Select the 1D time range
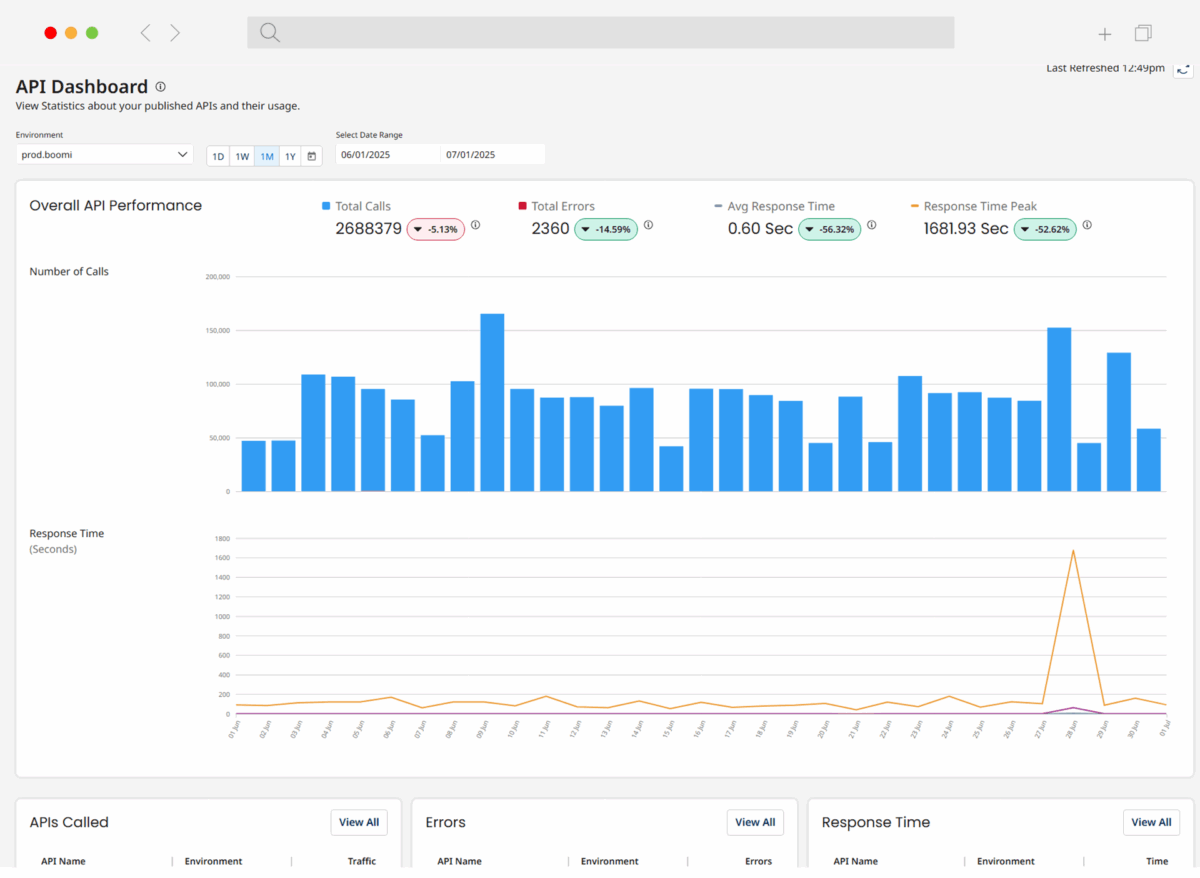 click(x=218, y=156)
